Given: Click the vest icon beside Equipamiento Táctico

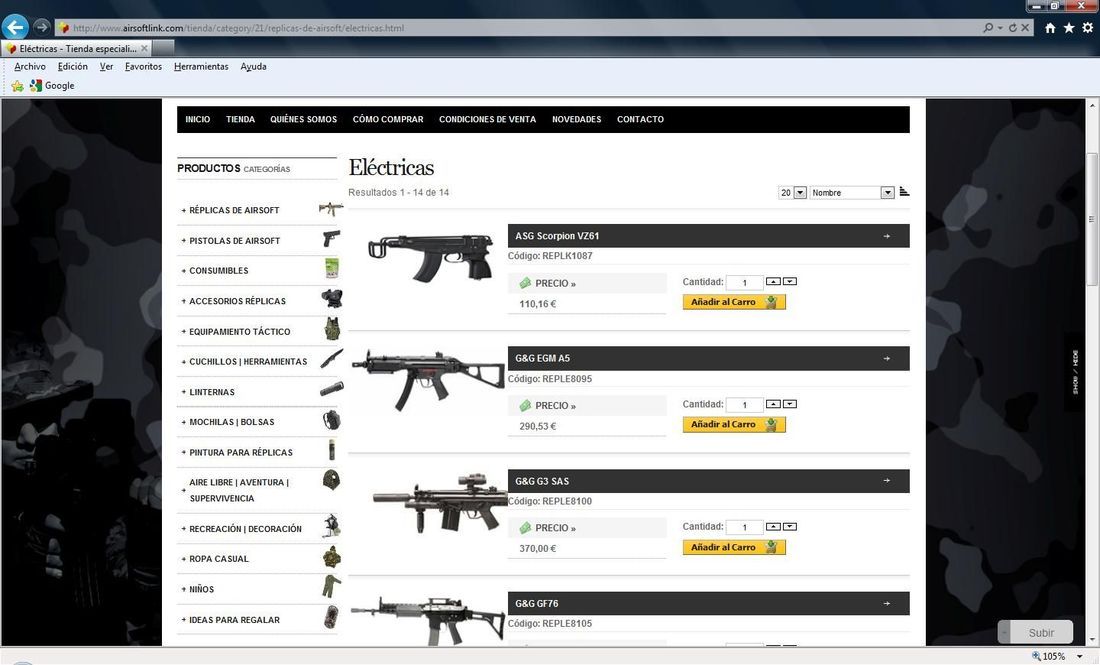Looking at the screenshot, I should pyautogui.click(x=332, y=329).
